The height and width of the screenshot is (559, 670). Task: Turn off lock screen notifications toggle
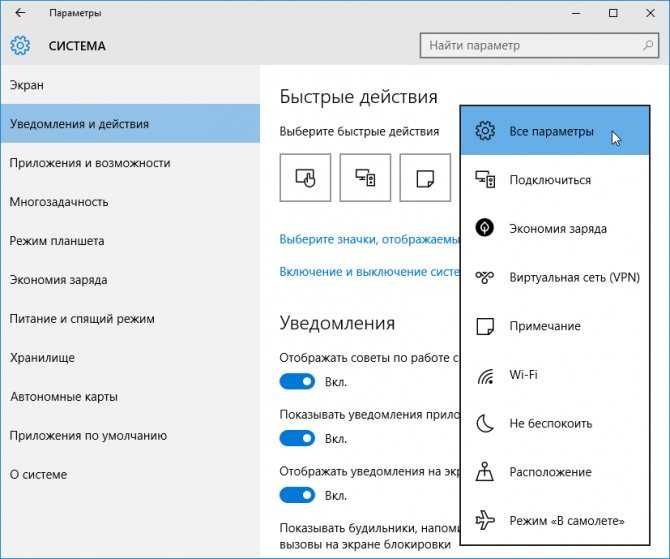tap(297, 495)
